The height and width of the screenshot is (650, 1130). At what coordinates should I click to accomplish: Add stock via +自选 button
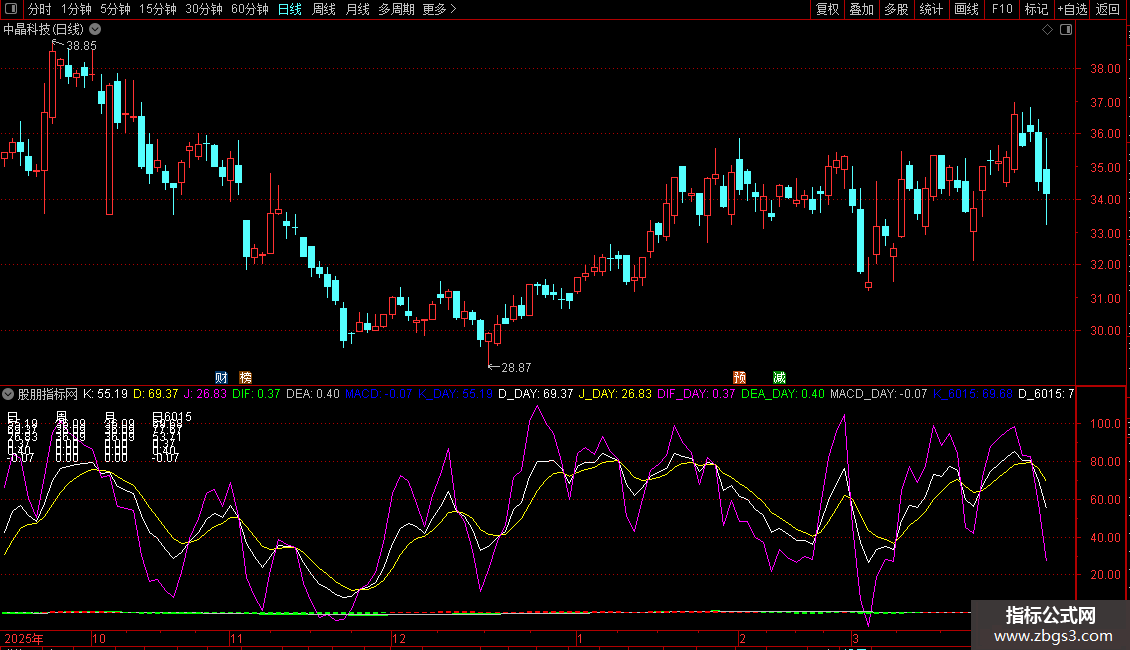click(1072, 9)
